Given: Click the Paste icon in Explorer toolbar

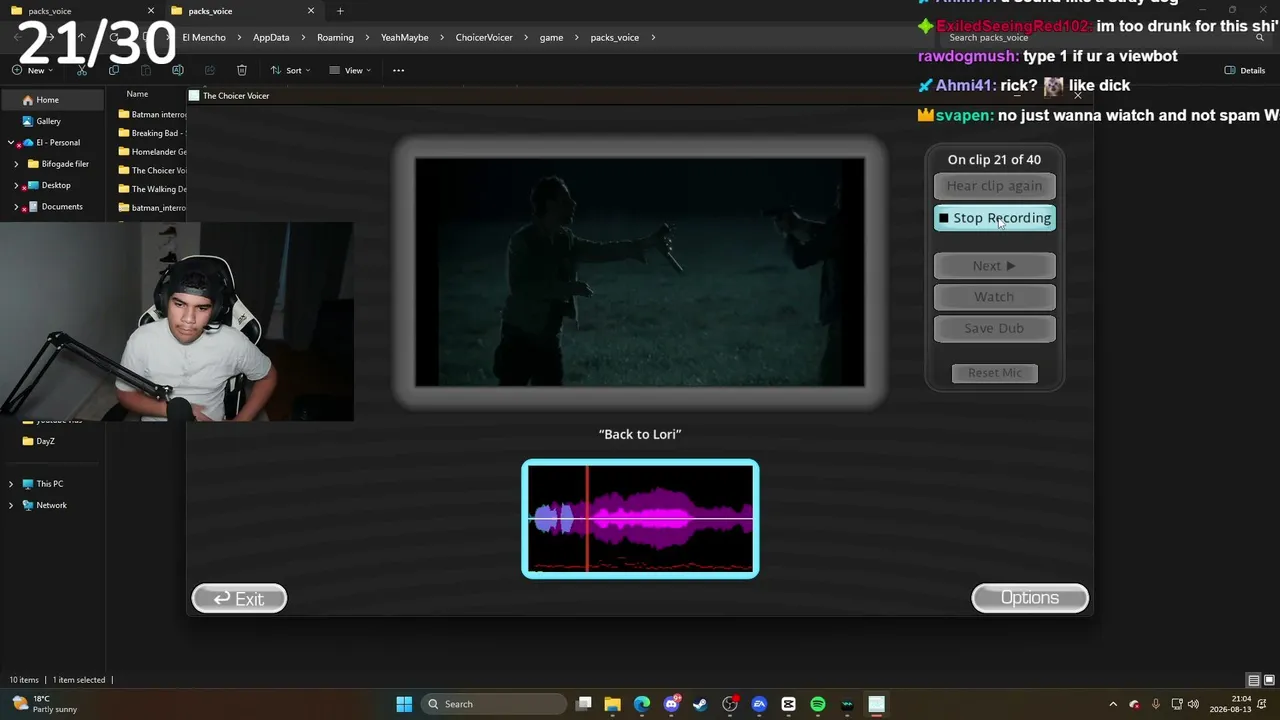Looking at the screenshot, I should pyautogui.click(x=146, y=70).
